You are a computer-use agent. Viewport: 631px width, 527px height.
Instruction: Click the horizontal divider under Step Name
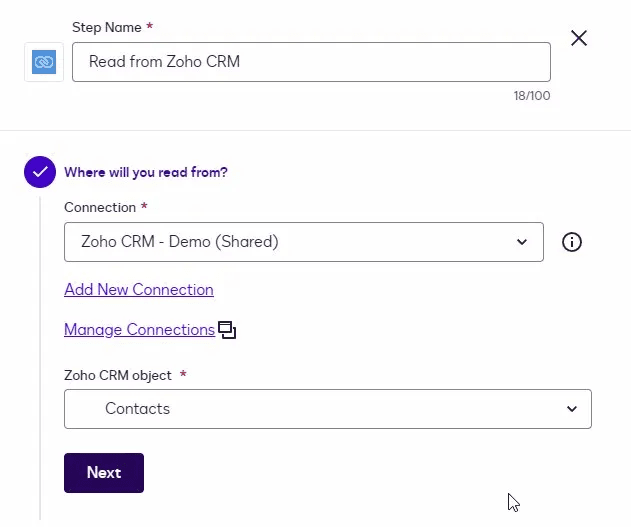315,130
